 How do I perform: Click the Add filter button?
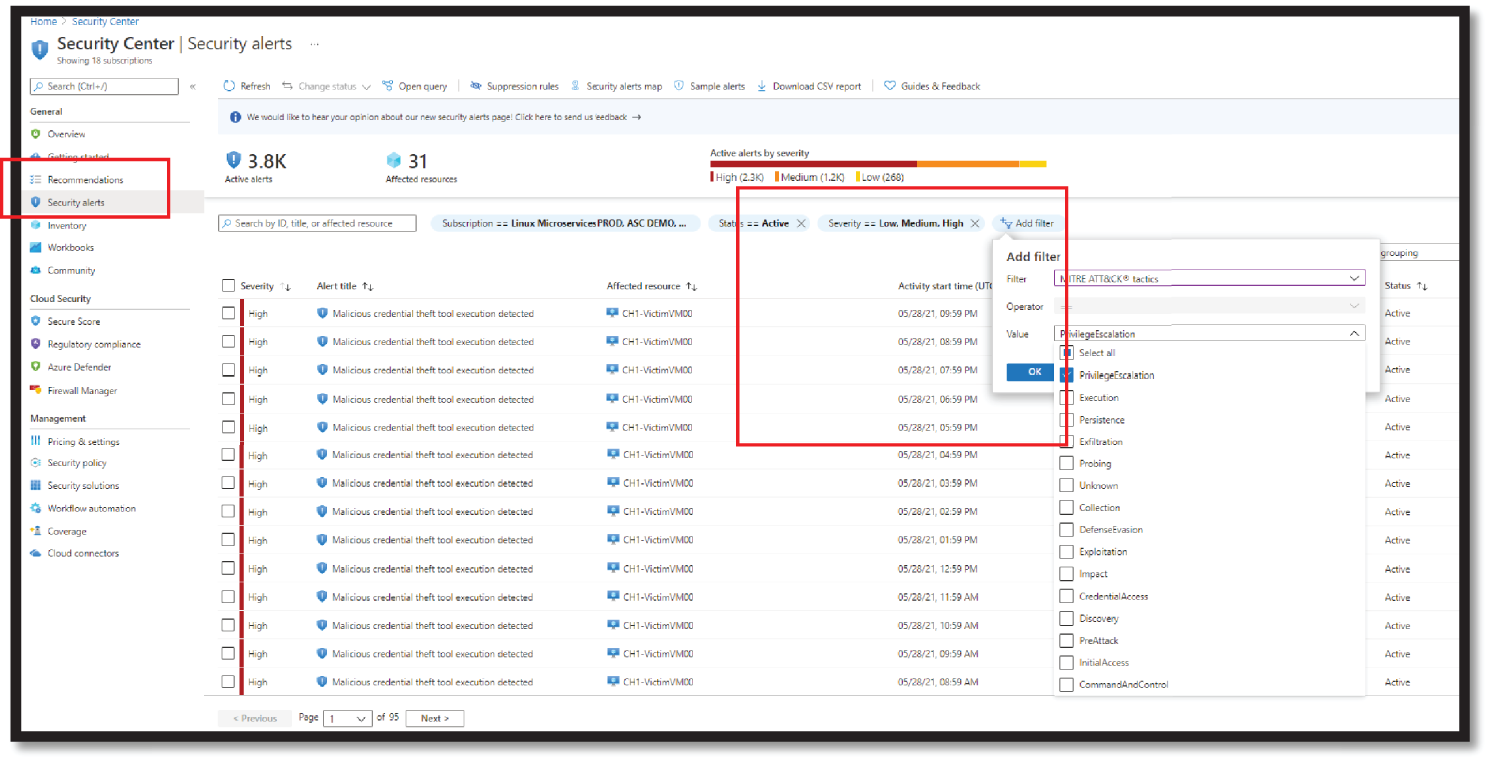pyautogui.click(x=1027, y=224)
